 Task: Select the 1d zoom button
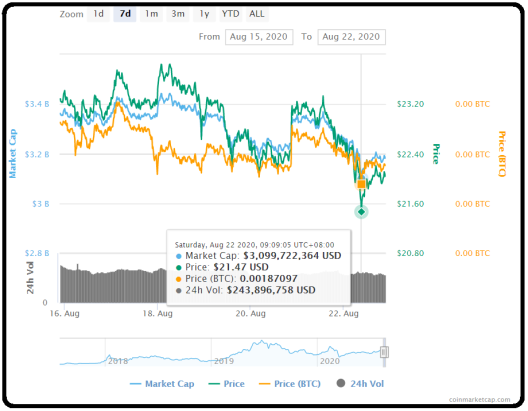98,14
